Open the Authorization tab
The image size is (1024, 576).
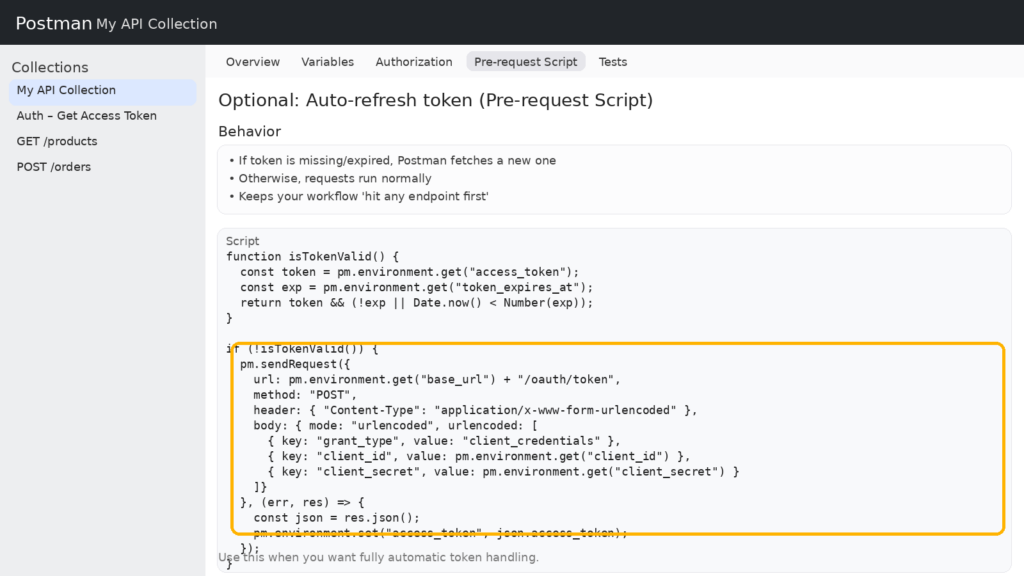click(413, 62)
